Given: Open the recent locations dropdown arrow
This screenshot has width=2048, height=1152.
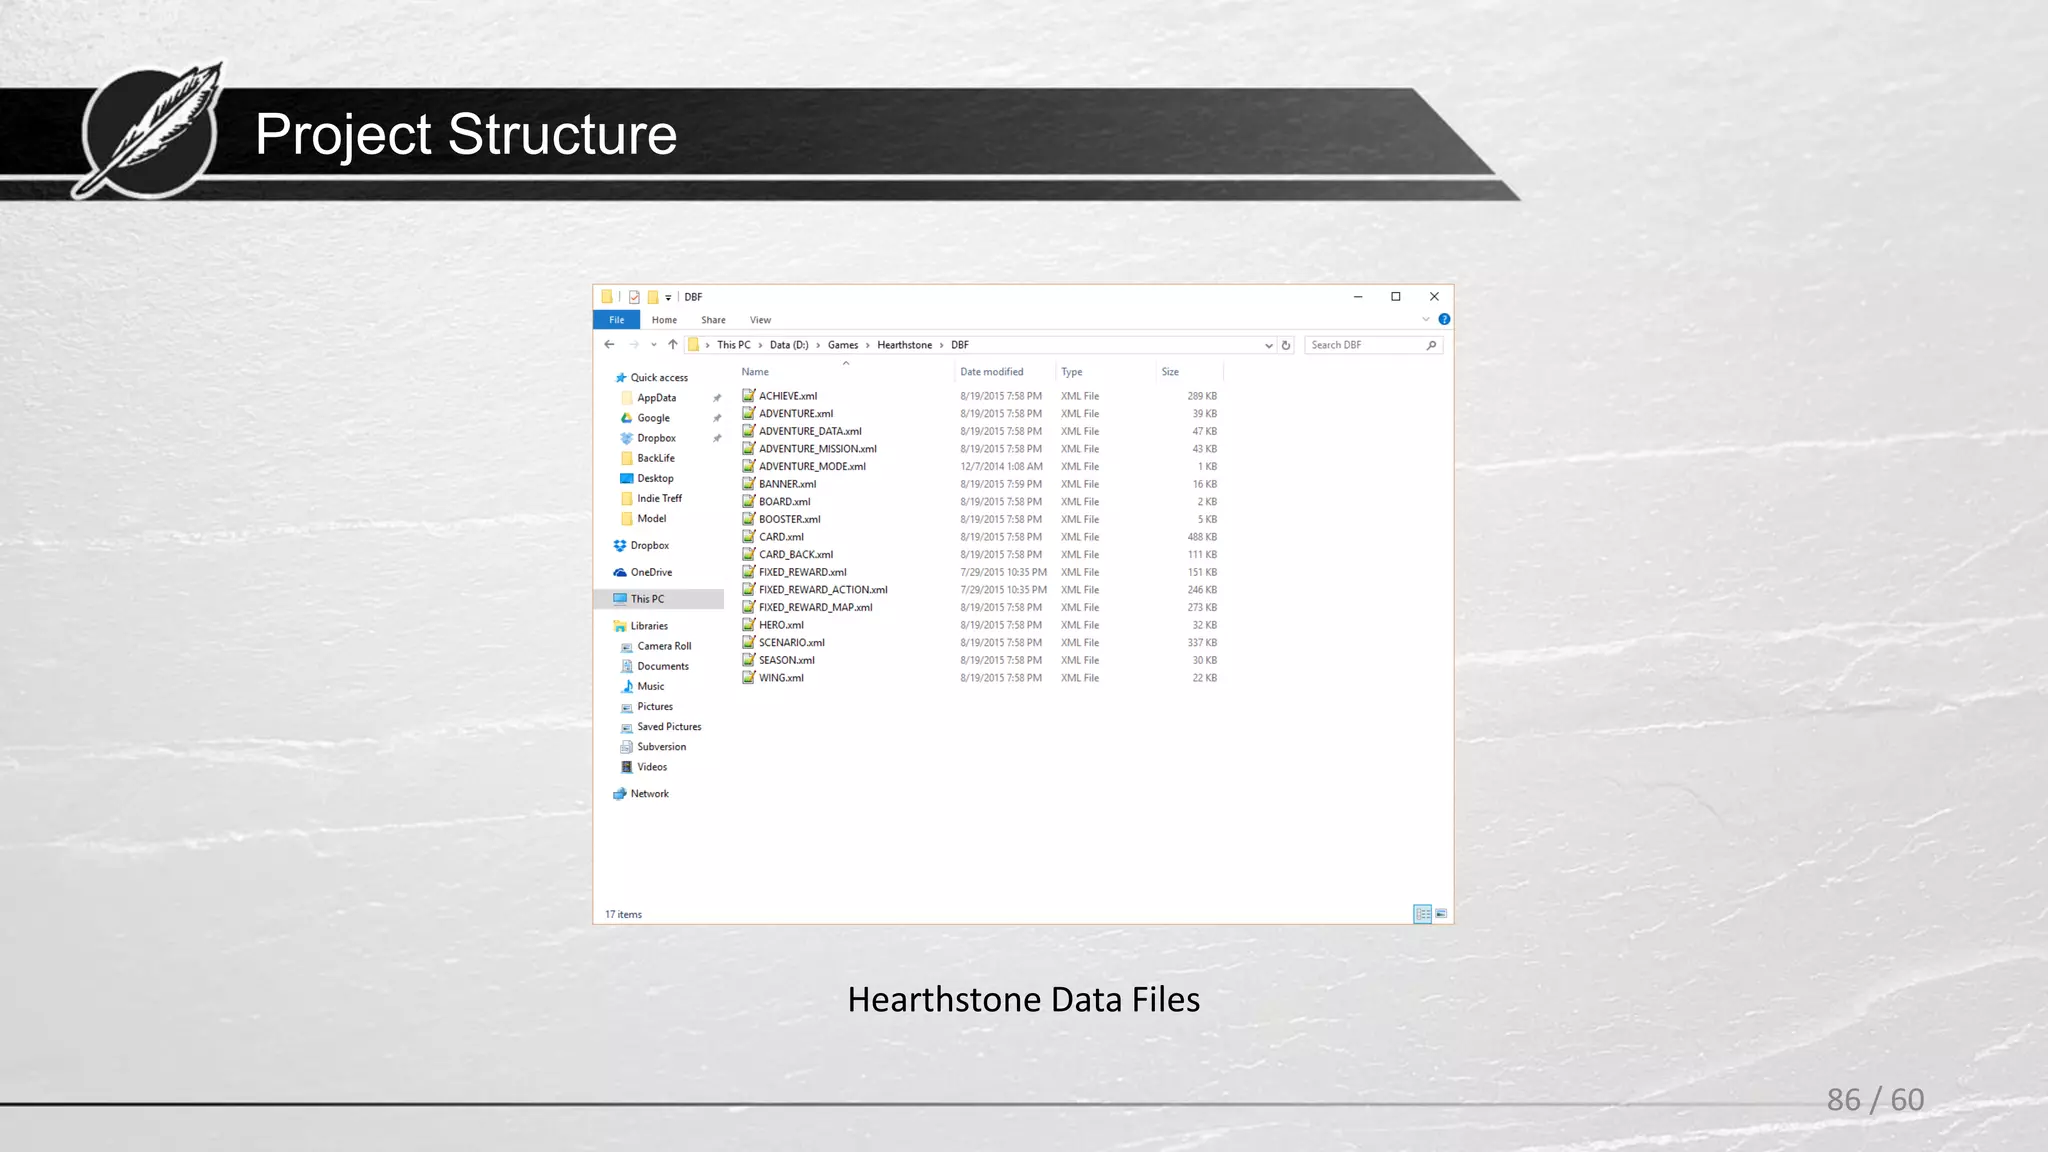Looking at the screenshot, I should point(653,345).
